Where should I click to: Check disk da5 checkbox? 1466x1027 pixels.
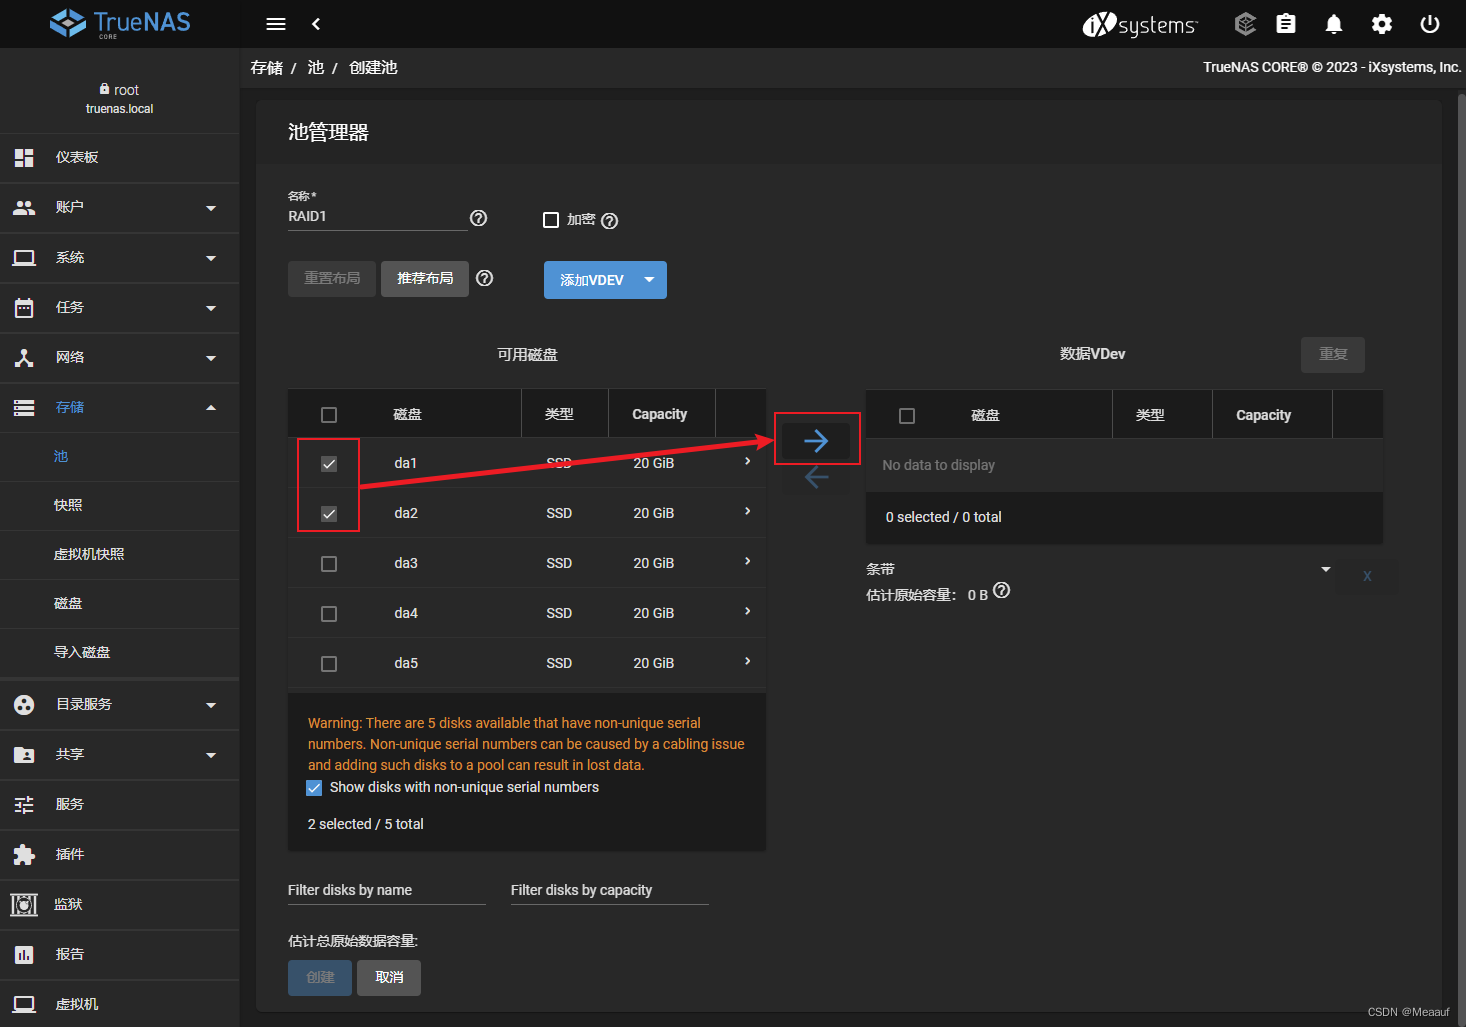329,664
